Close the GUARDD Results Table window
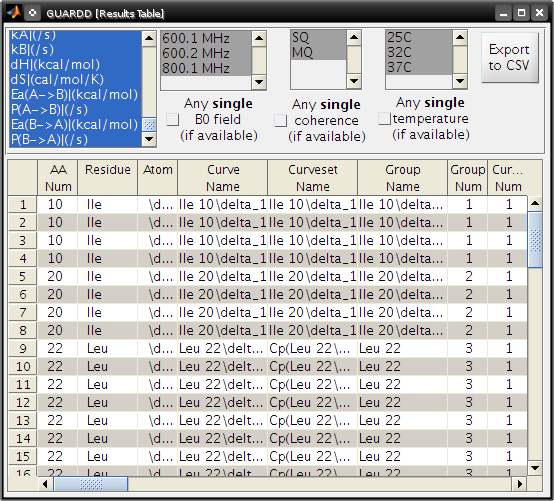The height and width of the screenshot is (501, 554). 539,13
